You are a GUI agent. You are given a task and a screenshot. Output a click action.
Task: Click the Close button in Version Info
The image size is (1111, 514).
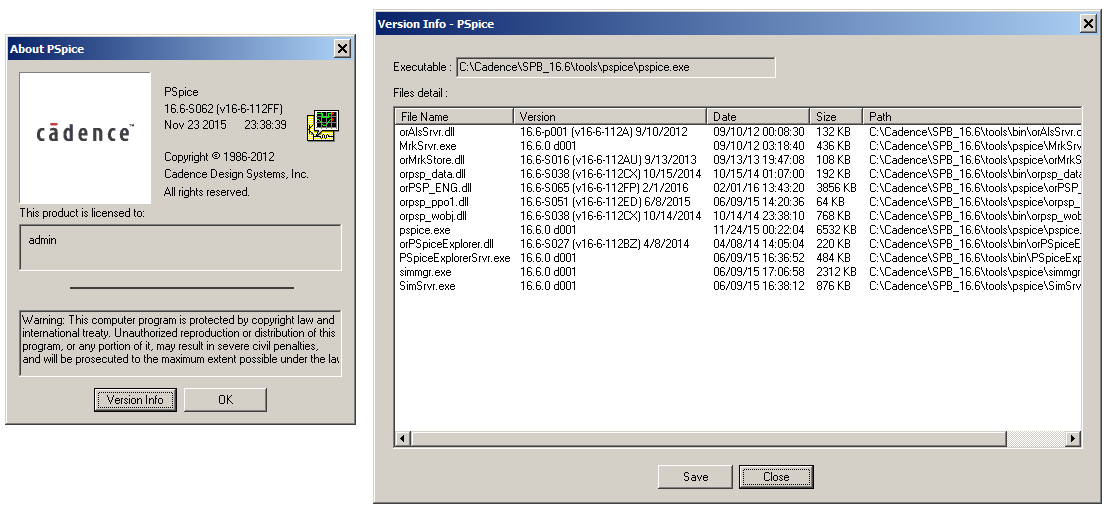[x=776, y=477]
